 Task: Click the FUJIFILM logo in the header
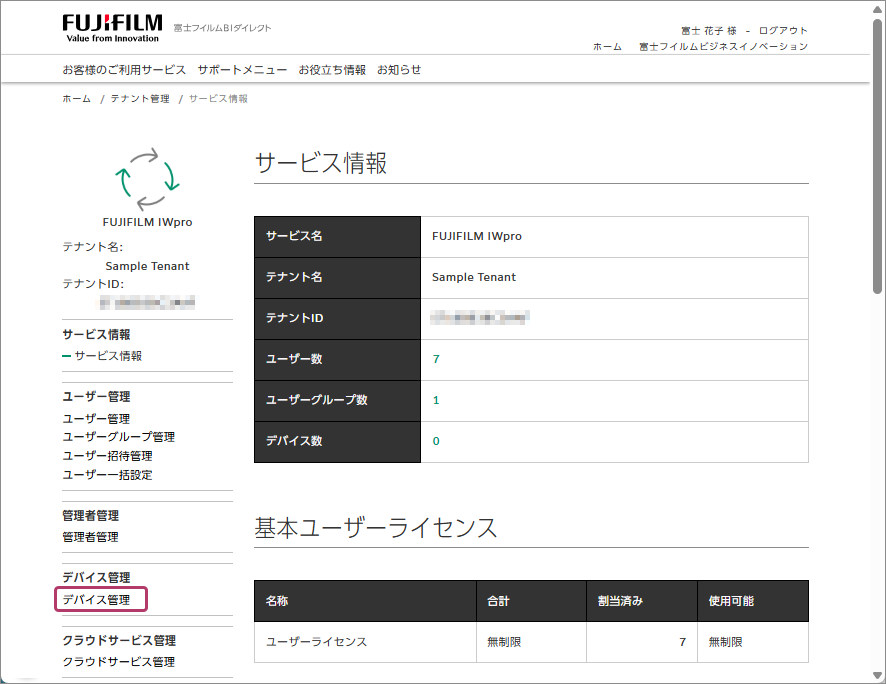110,27
